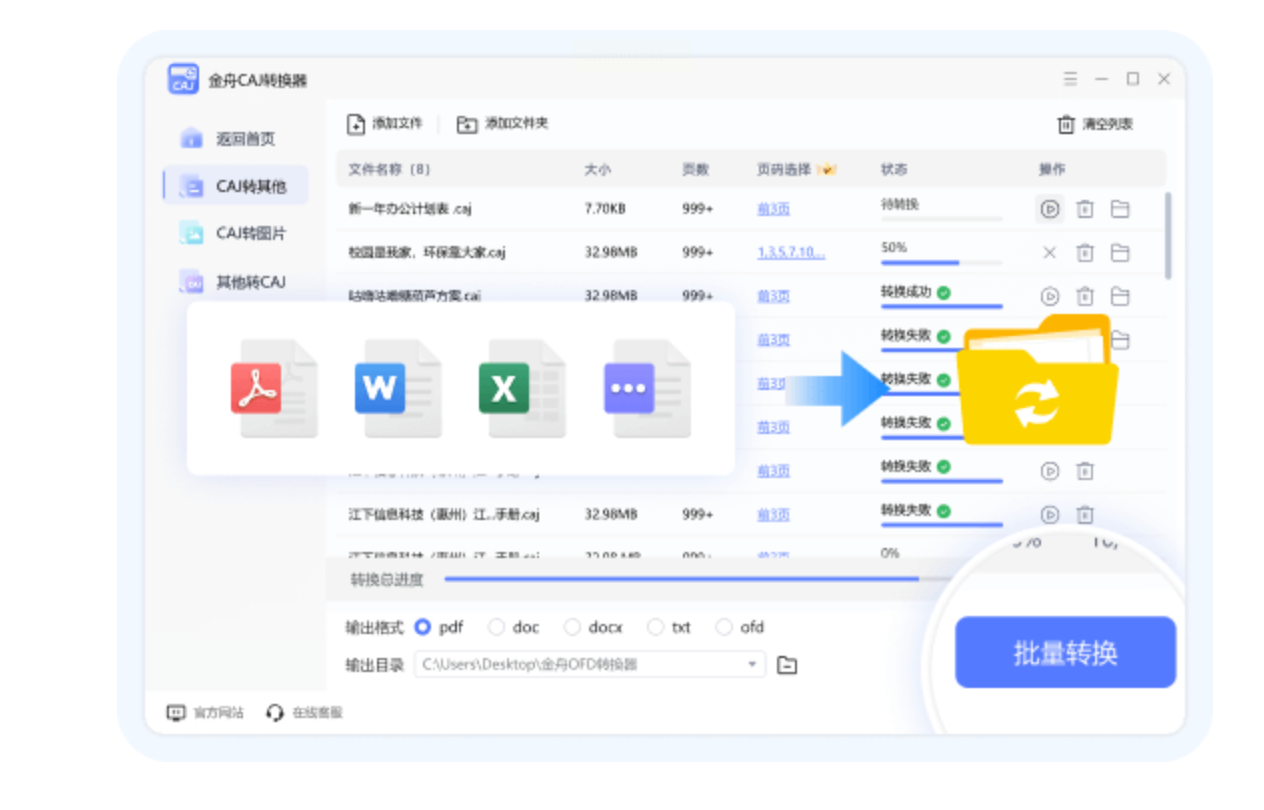Select doc output format
The height and width of the screenshot is (810, 1264).
click(x=496, y=627)
